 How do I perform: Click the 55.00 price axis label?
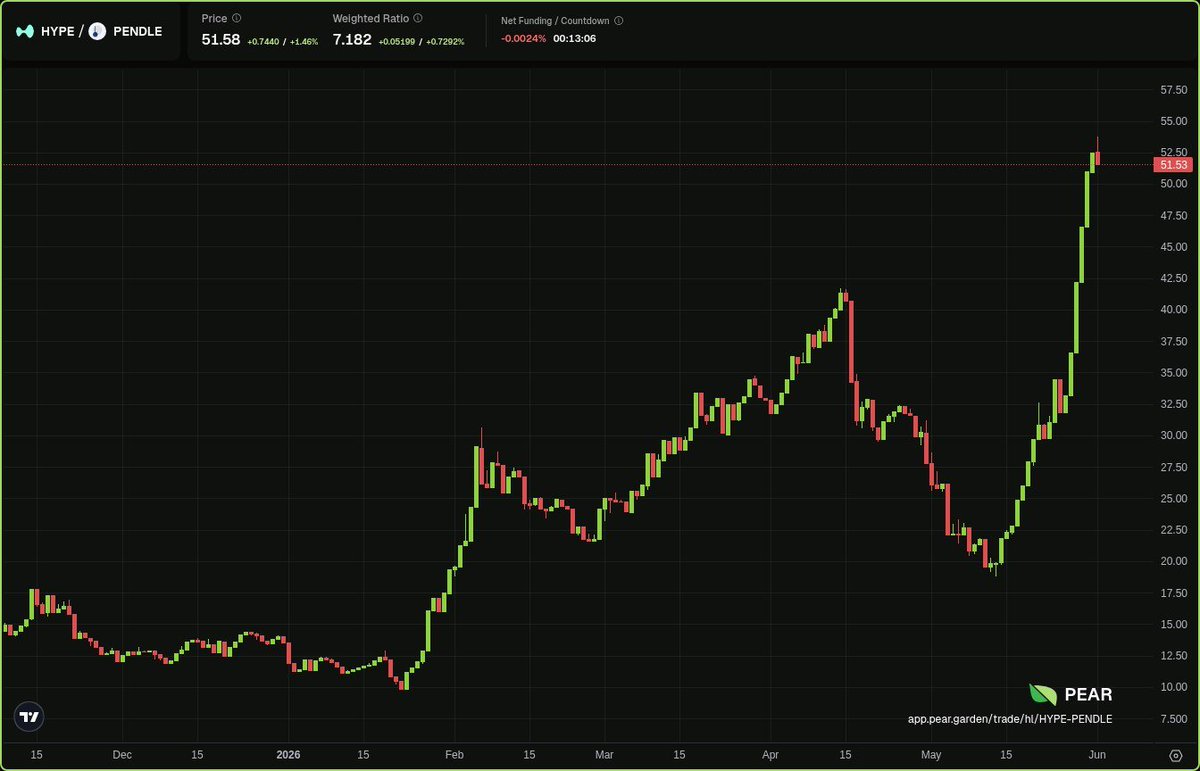(1173, 121)
